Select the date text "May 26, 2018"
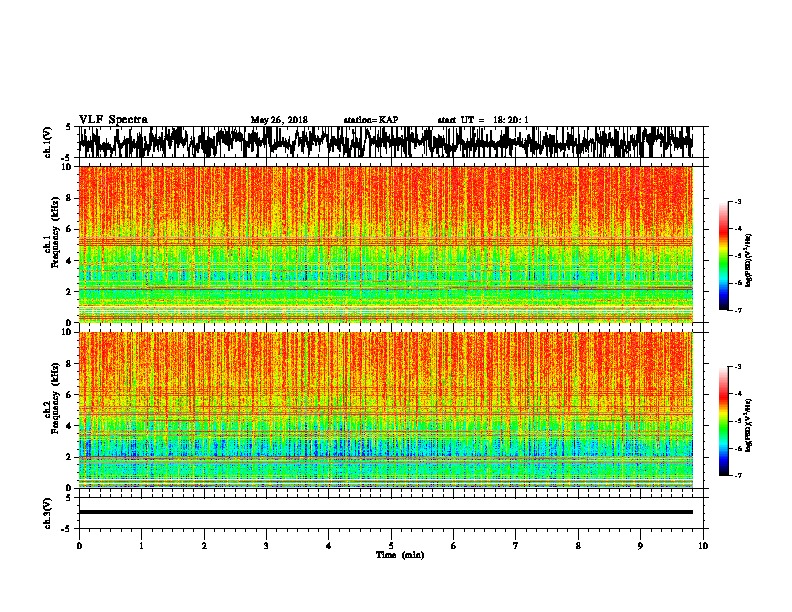 (x=279, y=120)
